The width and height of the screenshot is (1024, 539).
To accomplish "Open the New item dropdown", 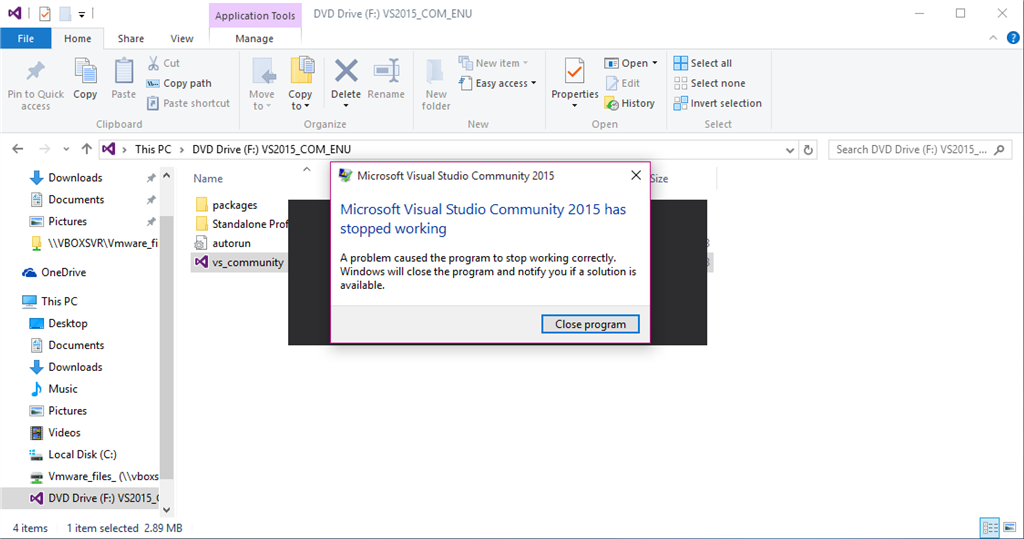I will (x=494, y=63).
